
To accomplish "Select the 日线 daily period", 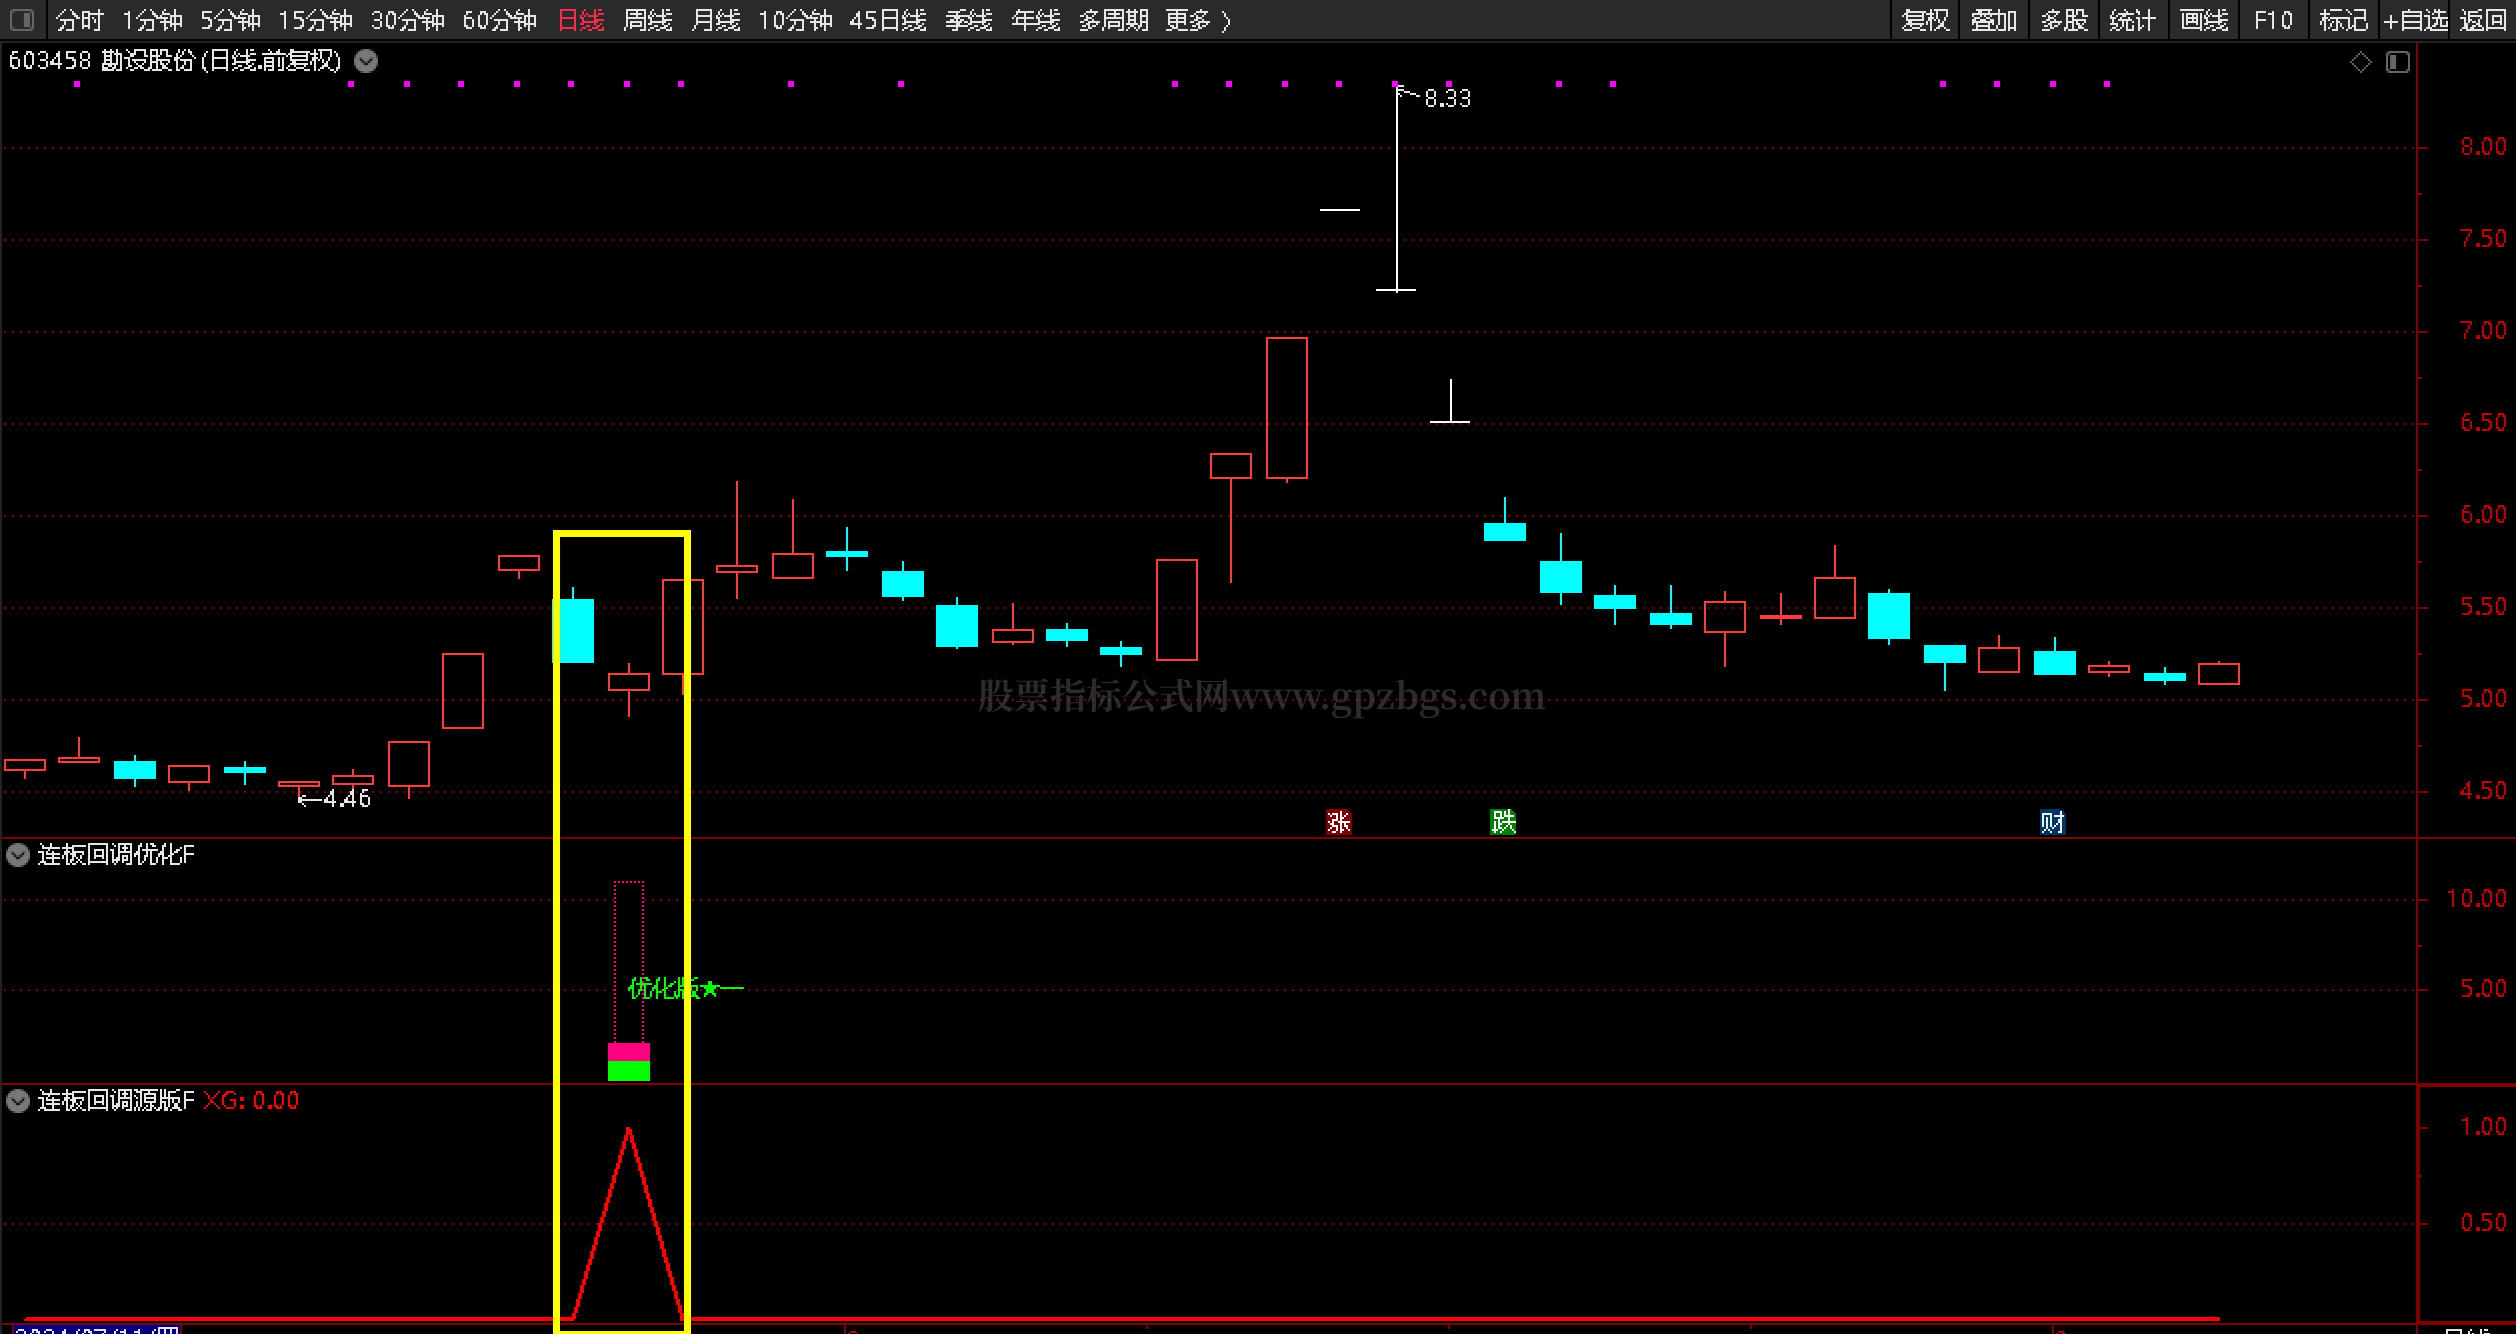I will (581, 20).
